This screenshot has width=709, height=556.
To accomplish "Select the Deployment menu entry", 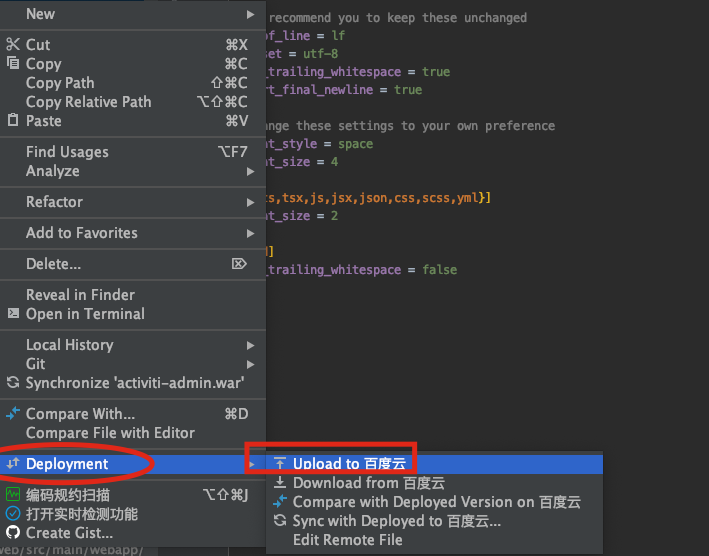I will pos(132,464).
